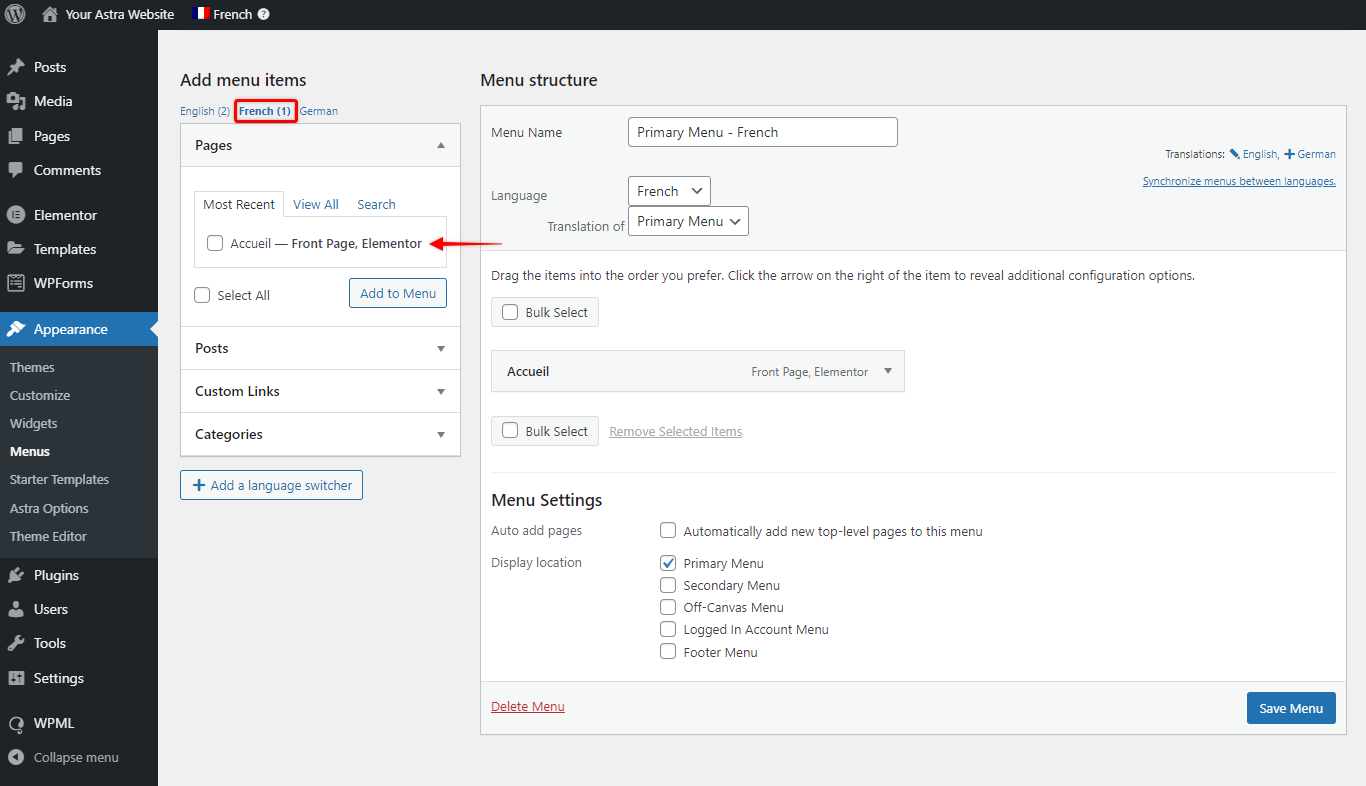Check the Off-Canvas Menu display location
Viewport: 1366px width, 786px height.
click(x=668, y=607)
